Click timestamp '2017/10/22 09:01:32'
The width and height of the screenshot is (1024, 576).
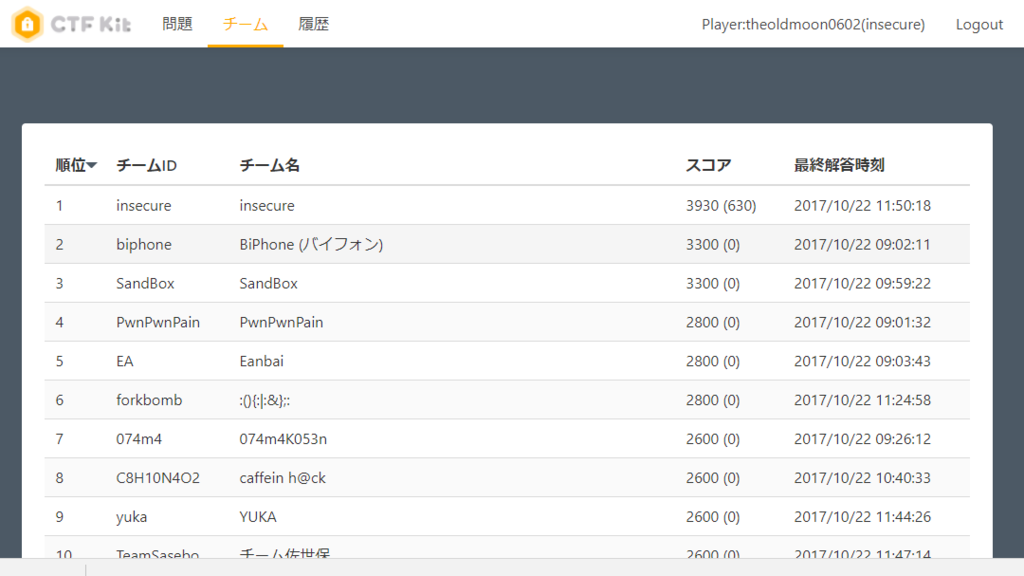(x=862, y=322)
